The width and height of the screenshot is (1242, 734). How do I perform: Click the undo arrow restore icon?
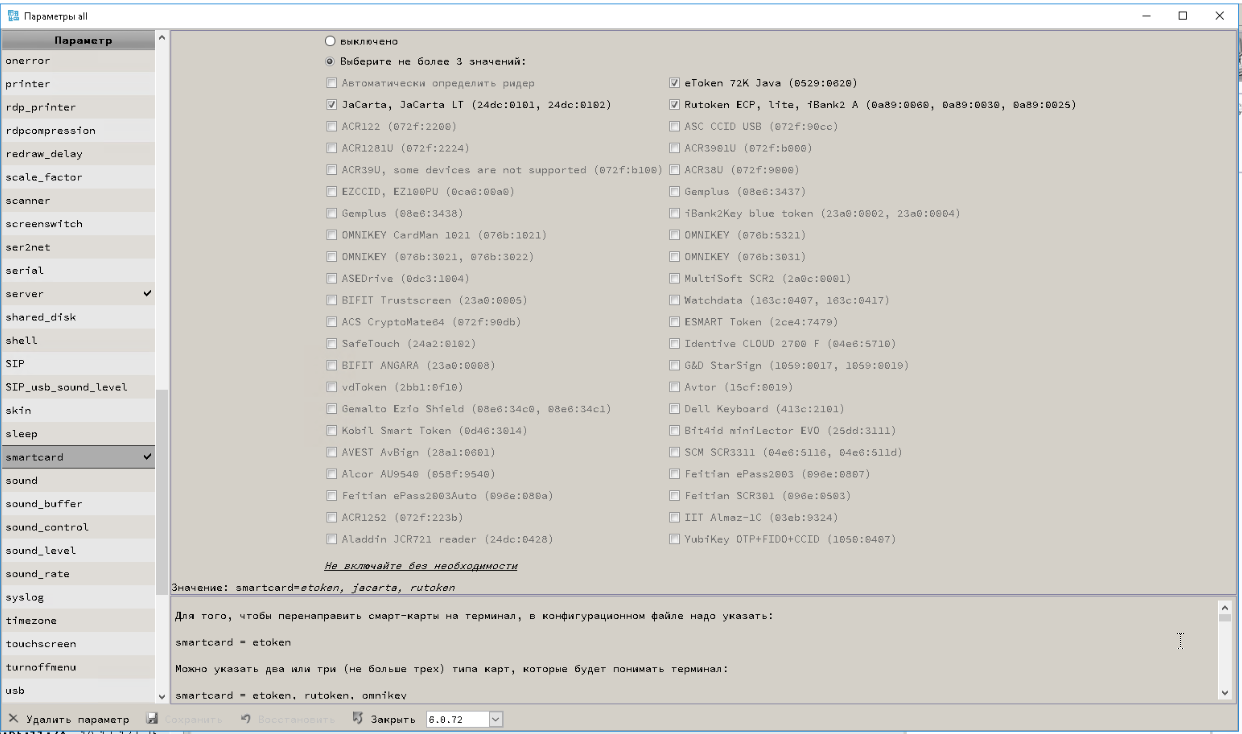245,719
